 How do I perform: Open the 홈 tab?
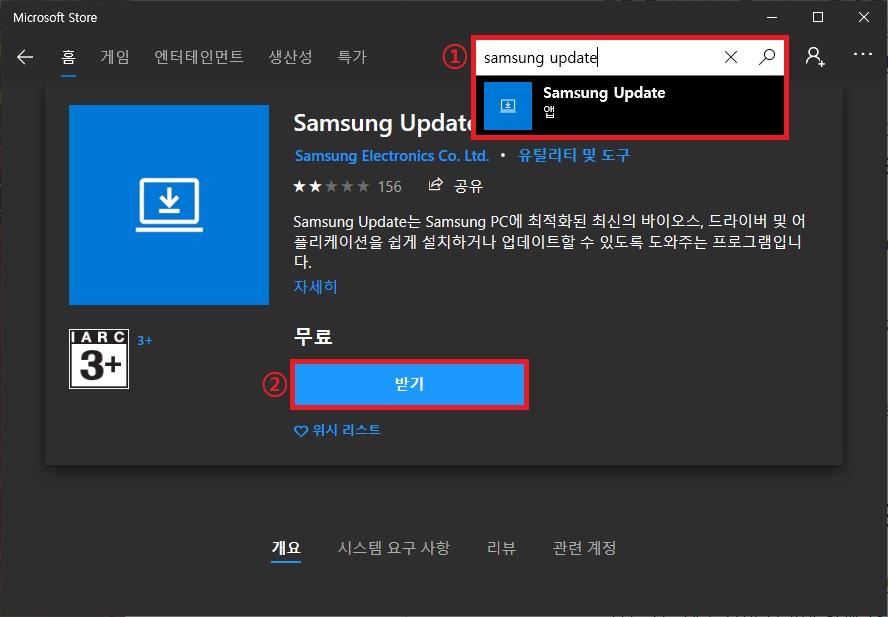69,57
